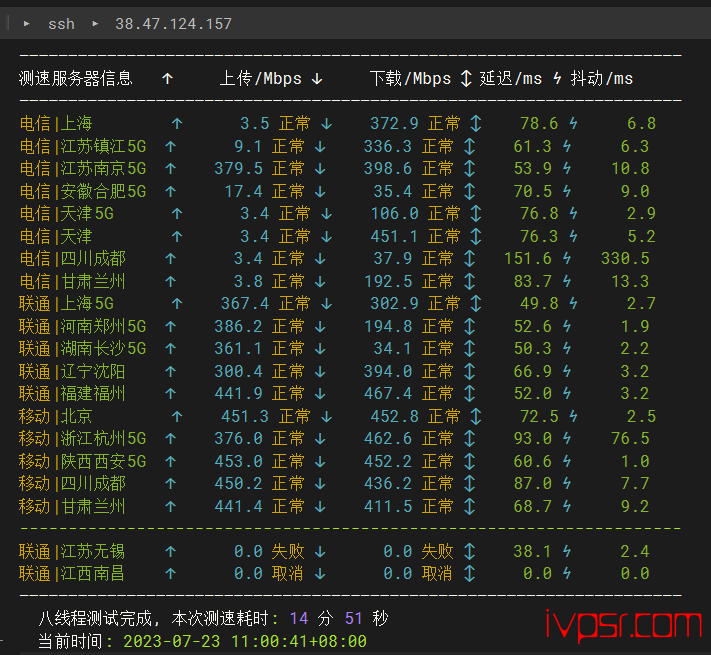
Task: Click the lightning icon before 抖动/ms header
Action: tap(557, 78)
